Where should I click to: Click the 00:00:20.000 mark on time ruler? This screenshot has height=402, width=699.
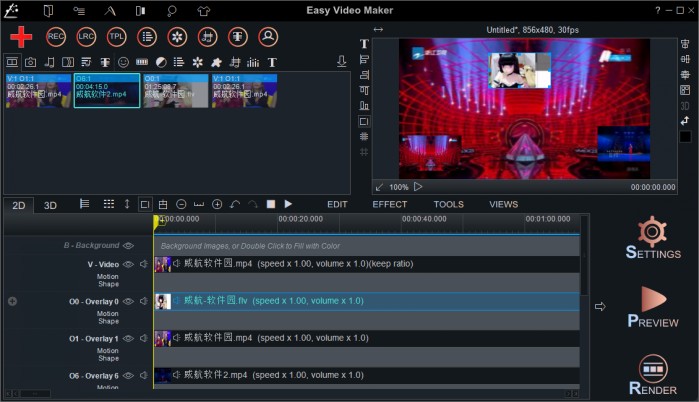tap(300, 219)
